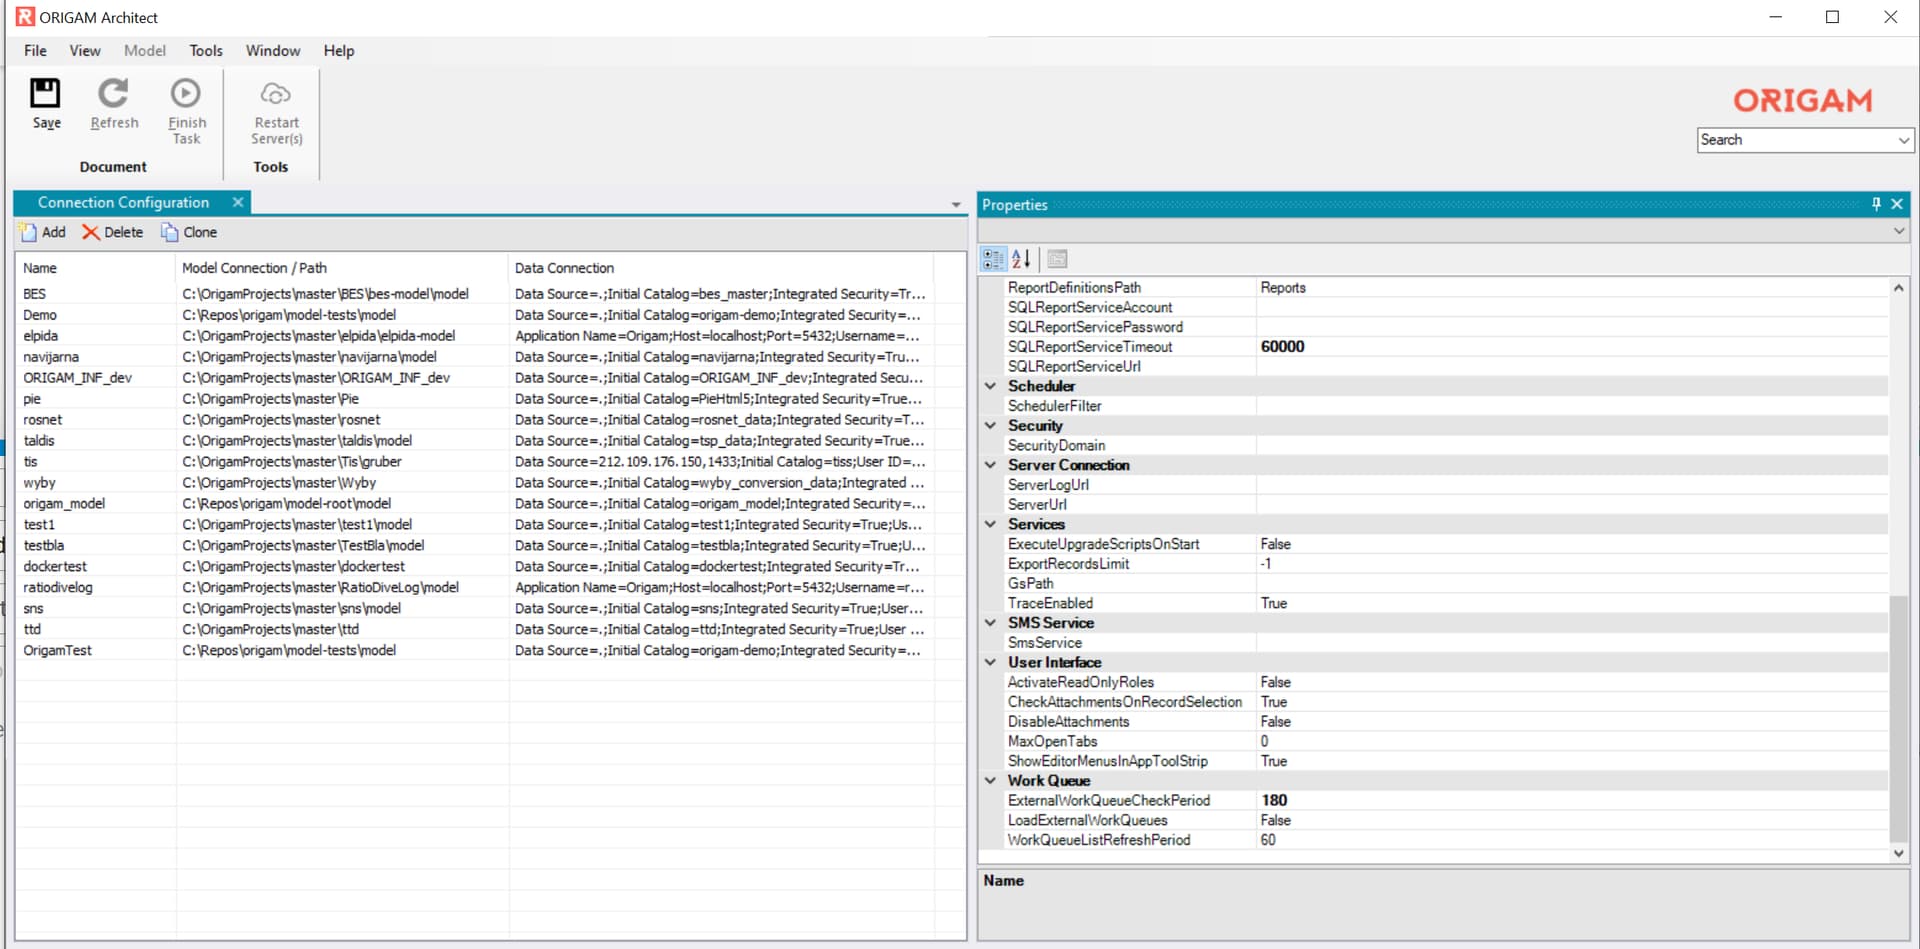Edit the ExternalWorkQueueCheckPeriod value 180
This screenshot has height=949, width=1920.
click(x=1572, y=800)
